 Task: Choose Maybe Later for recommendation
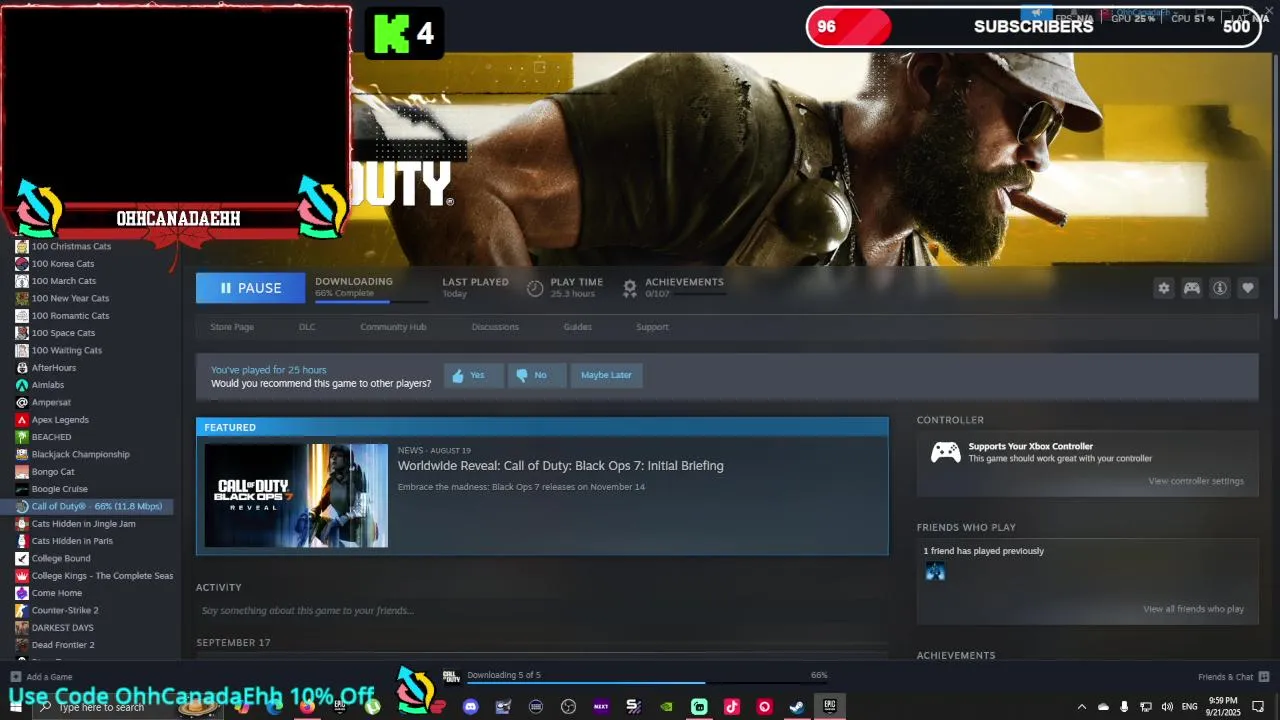pos(606,375)
